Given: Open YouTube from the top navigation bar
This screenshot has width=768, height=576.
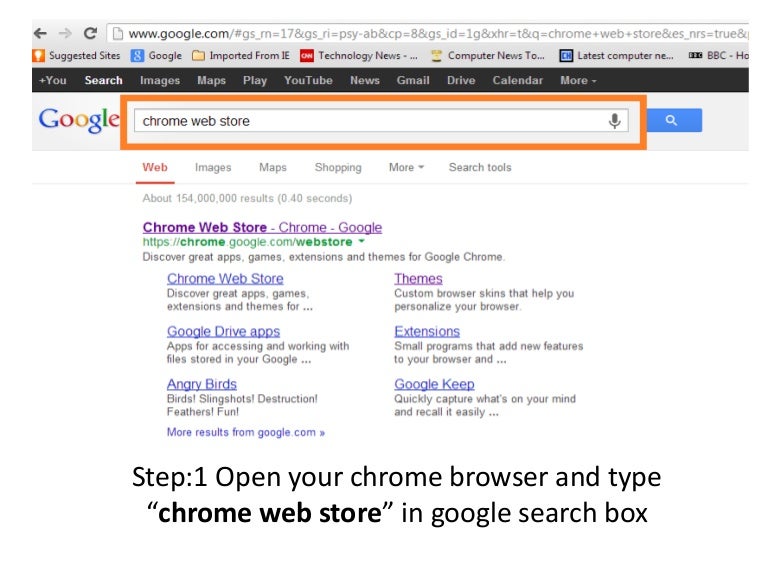Looking at the screenshot, I should coord(308,80).
